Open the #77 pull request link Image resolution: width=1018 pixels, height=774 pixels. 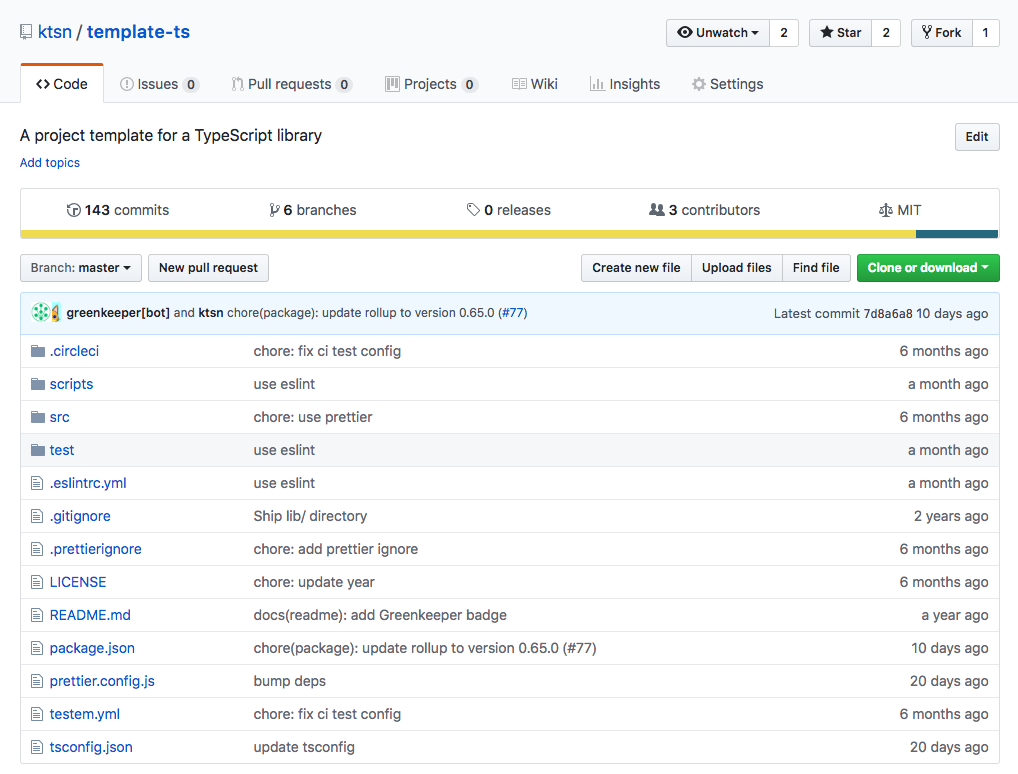[513, 313]
